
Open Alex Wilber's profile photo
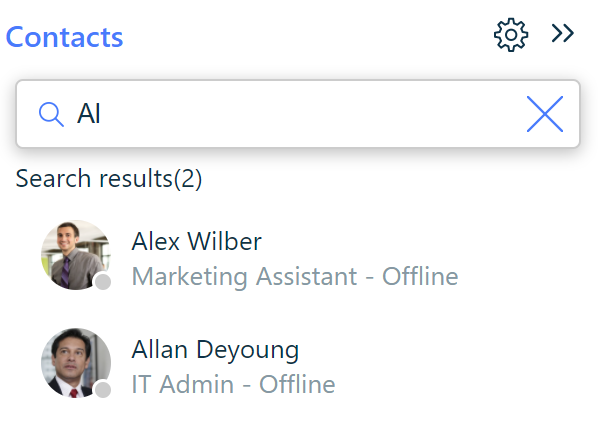pyautogui.click(x=76, y=255)
